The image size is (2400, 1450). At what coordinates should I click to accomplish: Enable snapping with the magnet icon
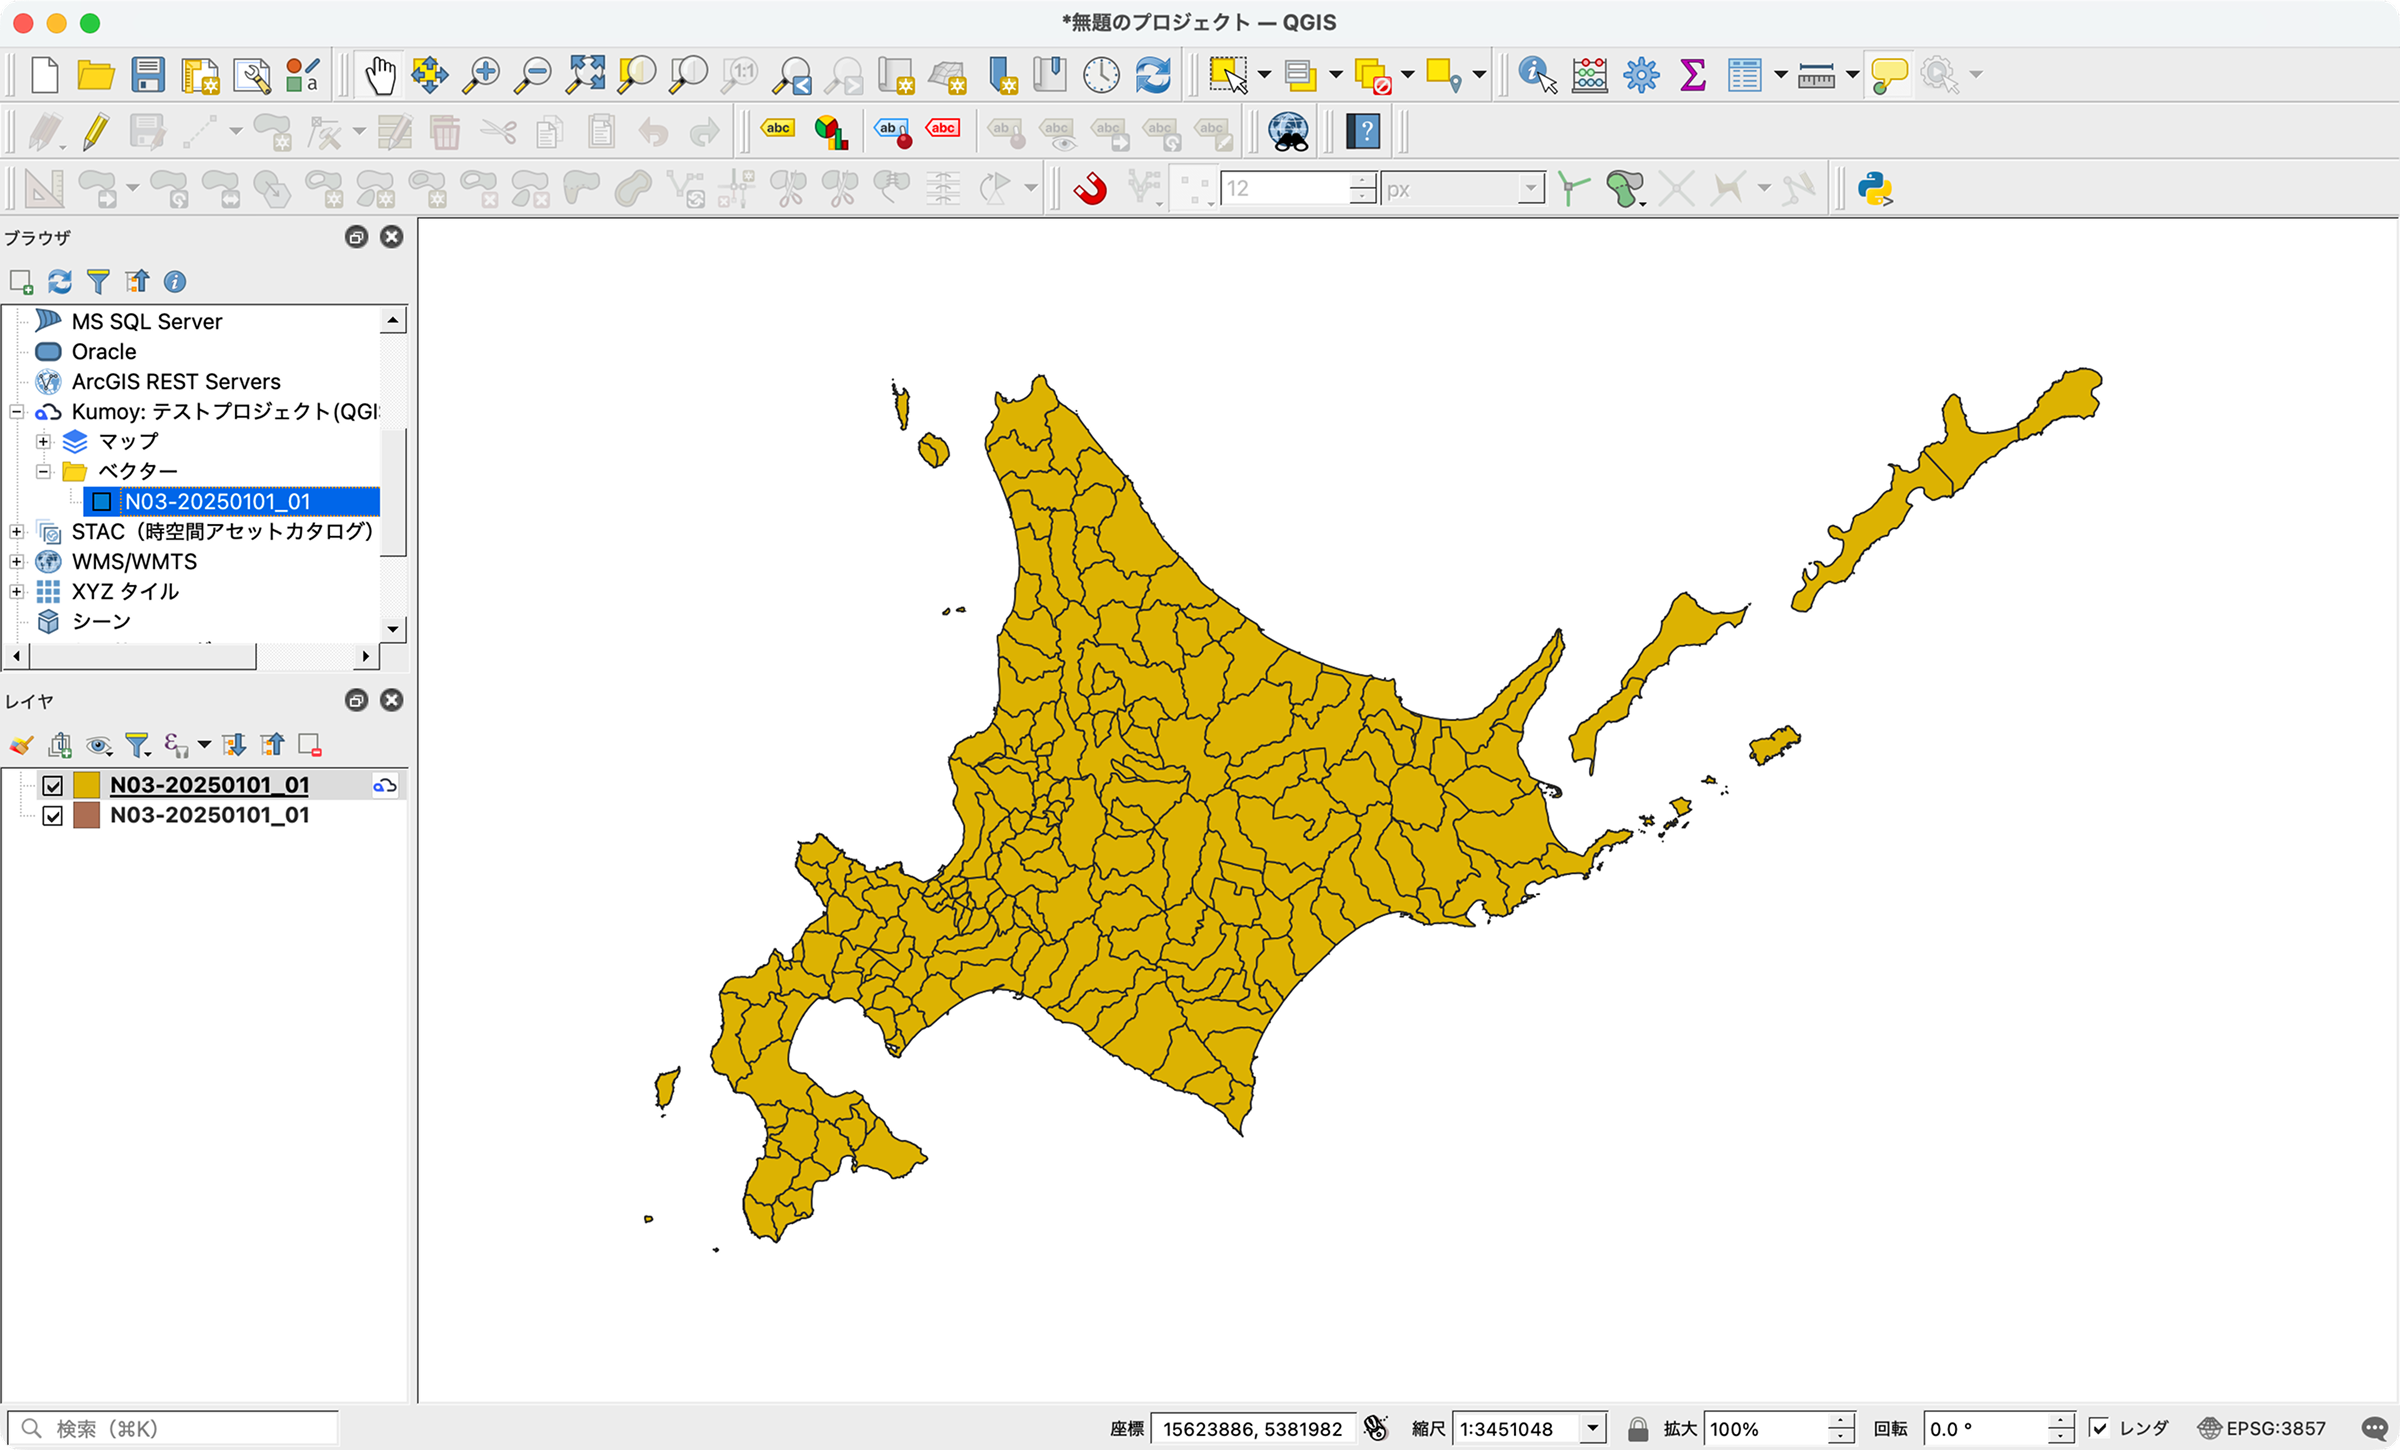click(x=1090, y=189)
